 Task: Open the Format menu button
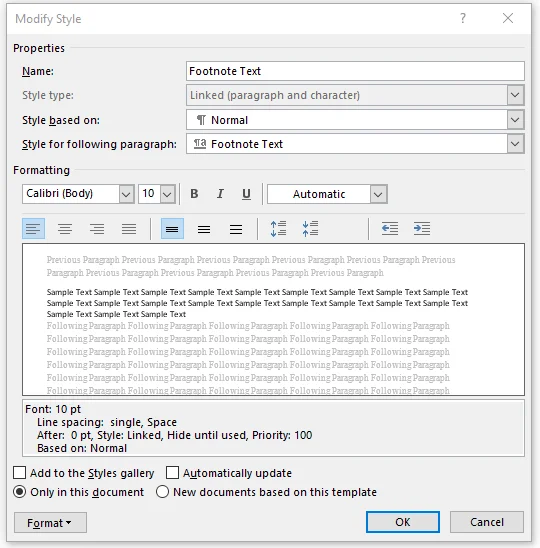click(50, 522)
